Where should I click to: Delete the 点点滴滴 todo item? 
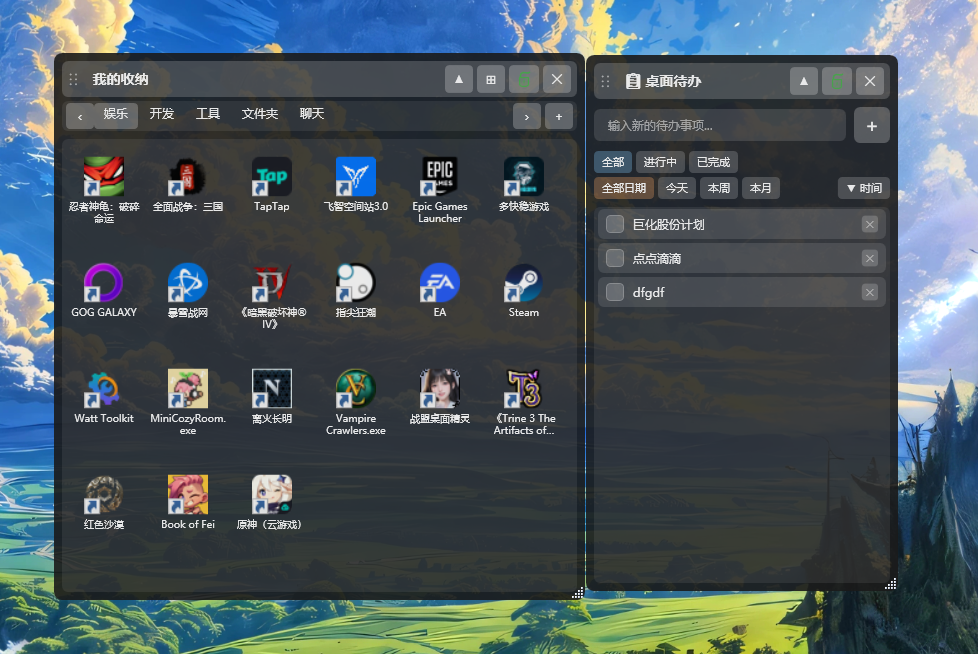click(869, 258)
